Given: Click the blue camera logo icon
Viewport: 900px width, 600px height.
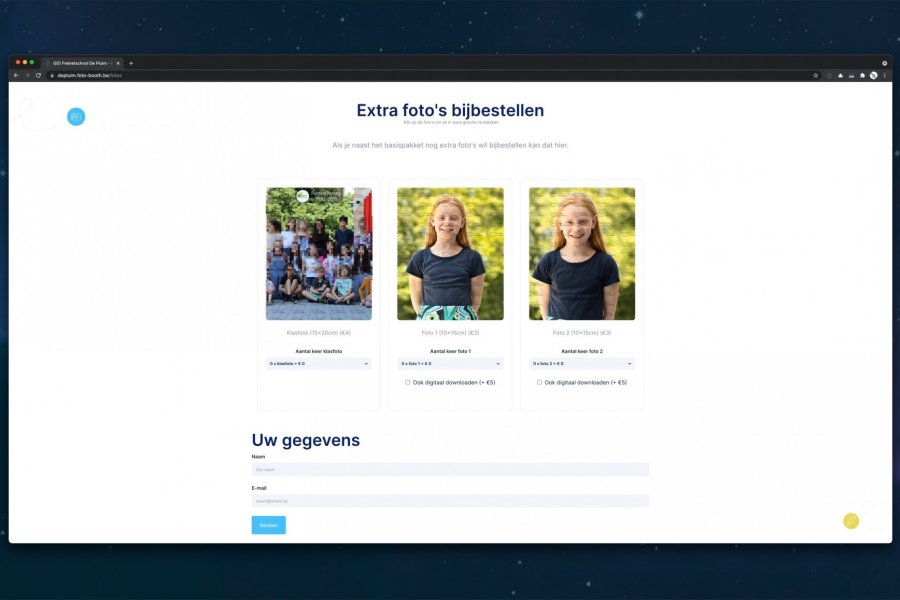Looking at the screenshot, I should click(76, 117).
